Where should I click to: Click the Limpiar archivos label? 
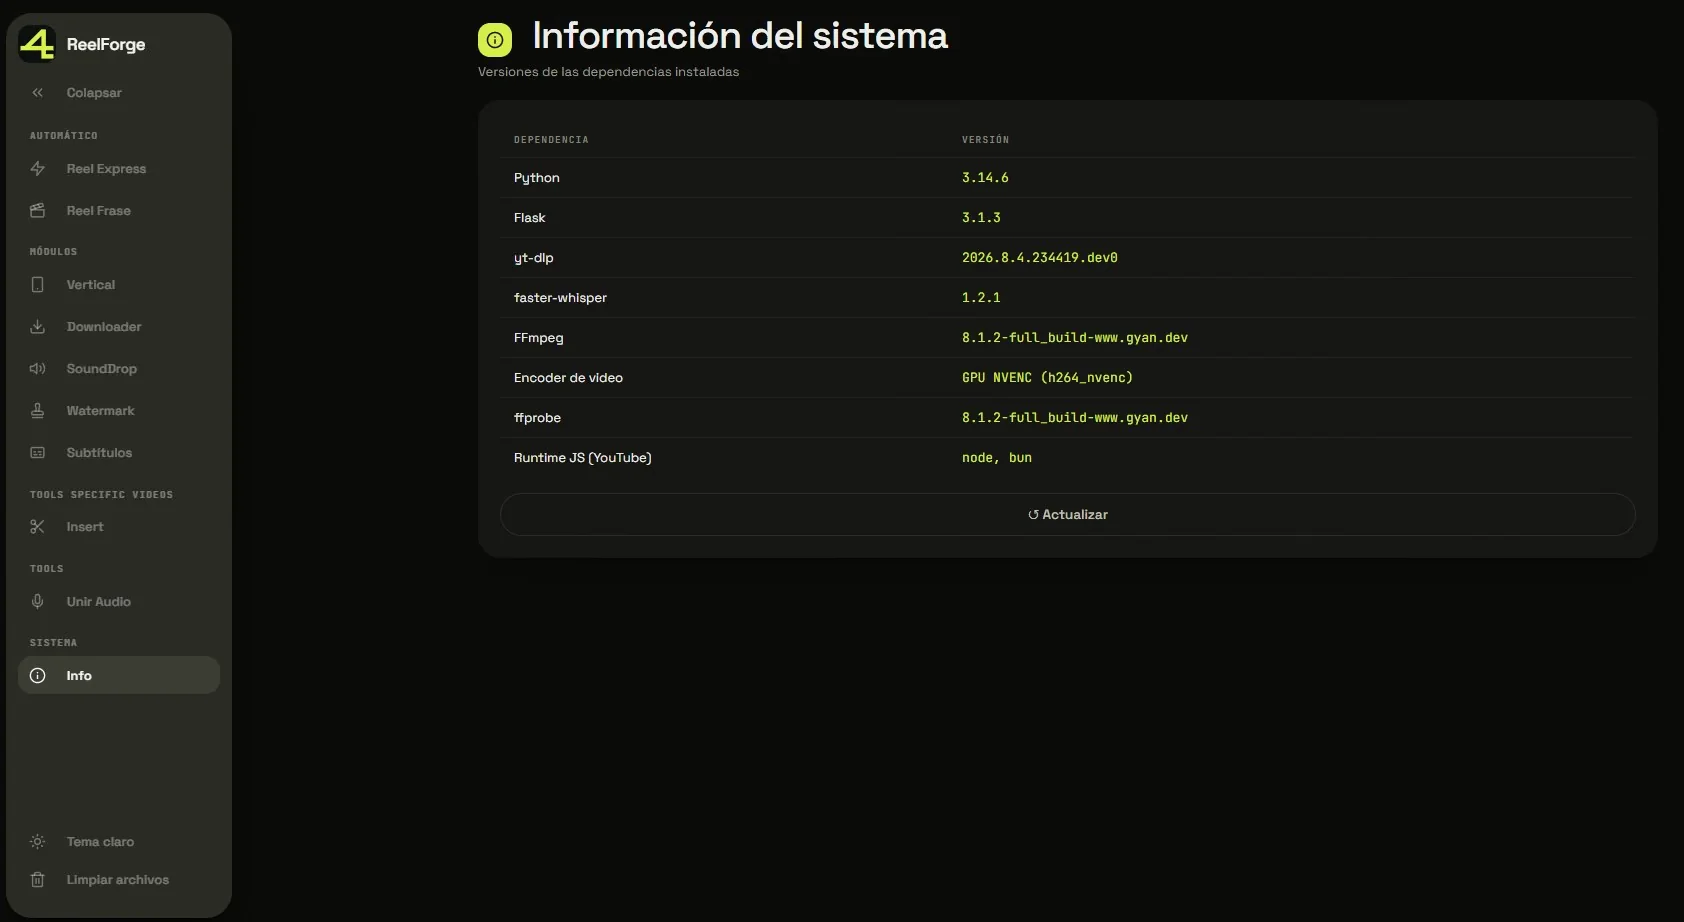pyautogui.click(x=117, y=880)
